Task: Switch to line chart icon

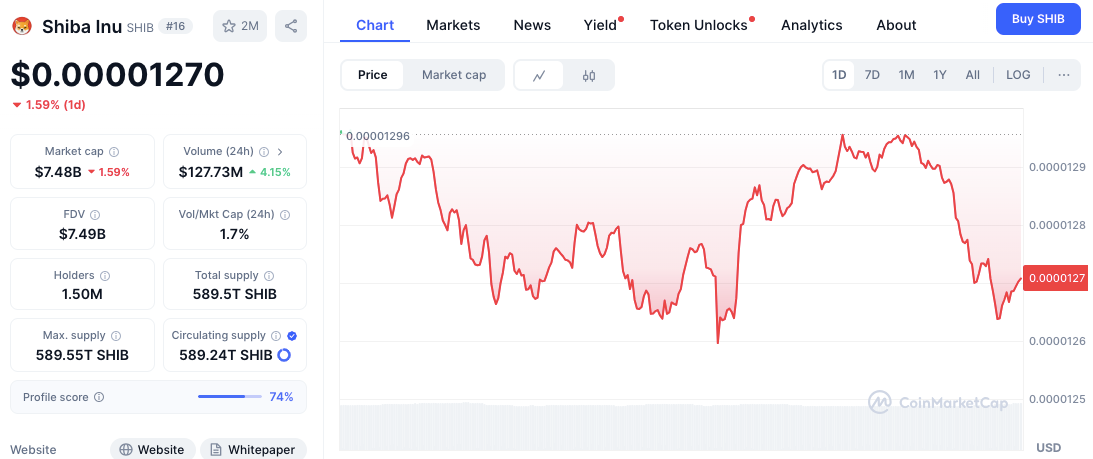Action: (539, 75)
